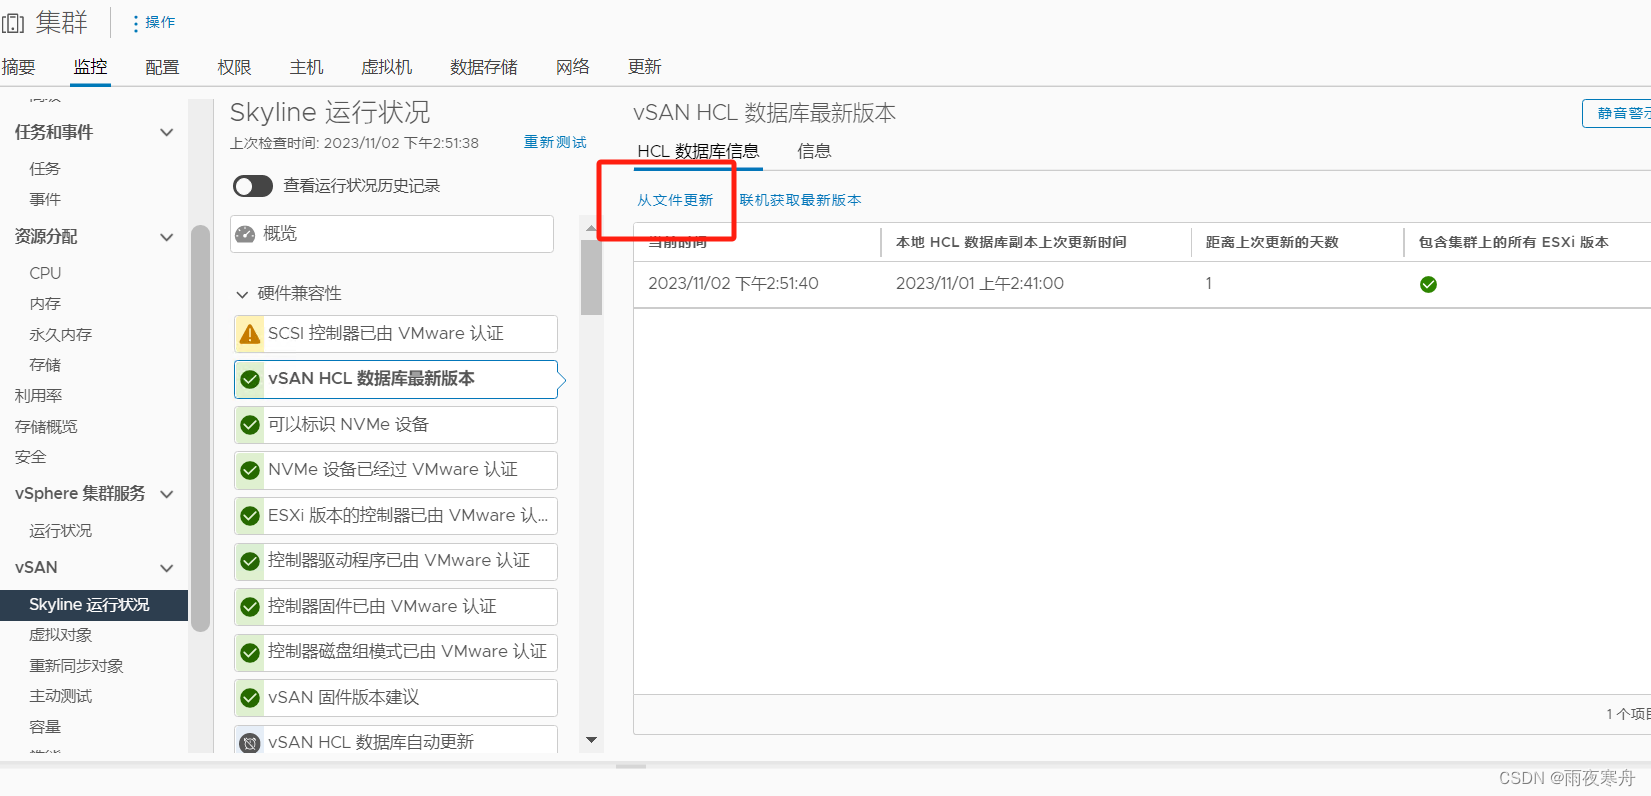Click the left sidebar scrollbar thumb

pos(200,428)
